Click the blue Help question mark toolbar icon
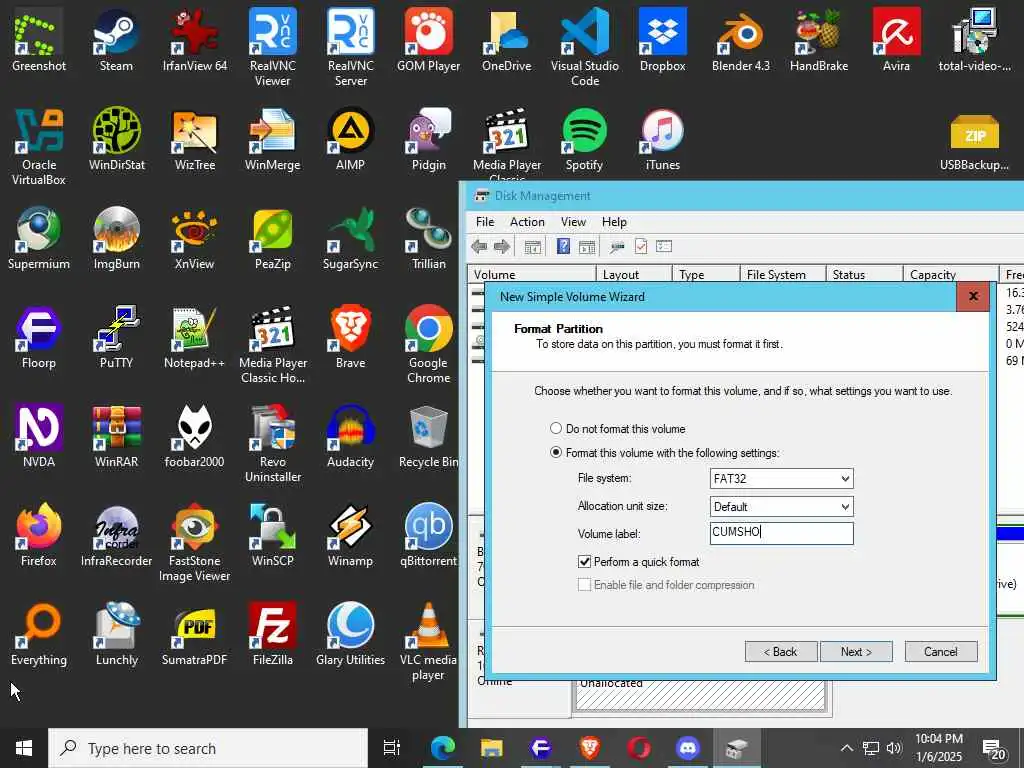Image resolution: width=1024 pixels, height=768 pixels. 563,246
